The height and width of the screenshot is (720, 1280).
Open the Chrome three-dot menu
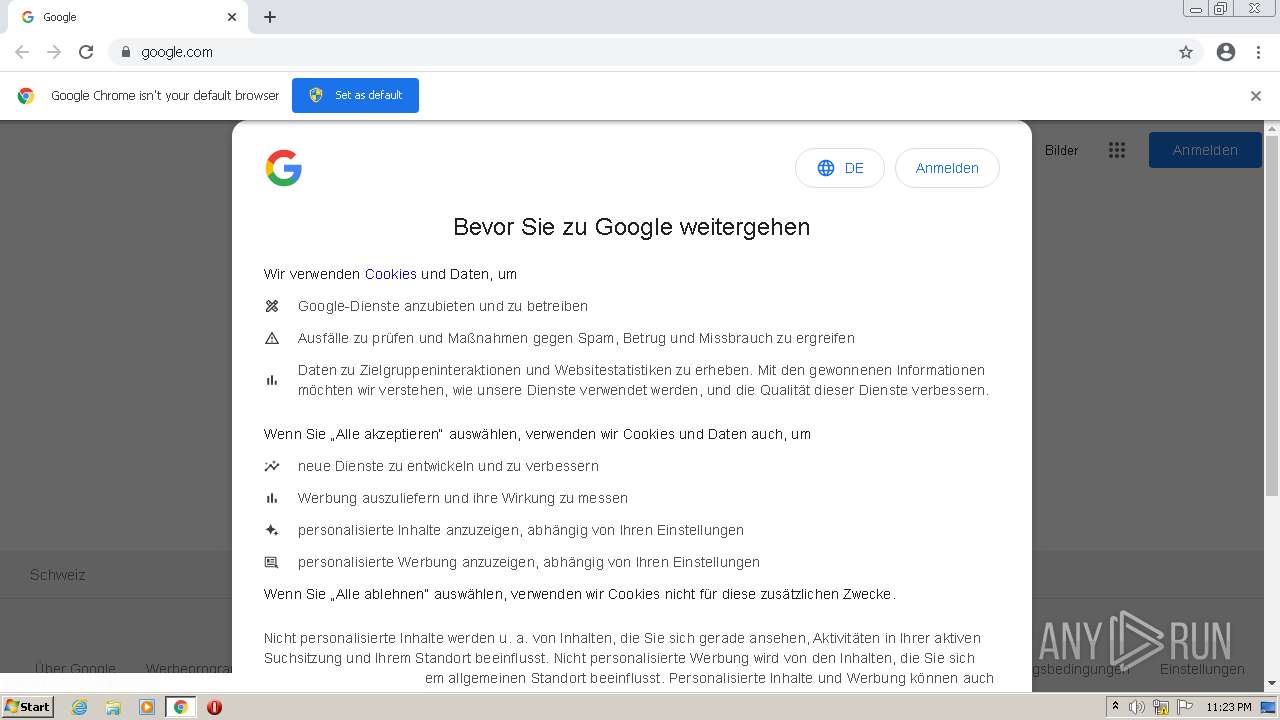(x=1258, y=52)
